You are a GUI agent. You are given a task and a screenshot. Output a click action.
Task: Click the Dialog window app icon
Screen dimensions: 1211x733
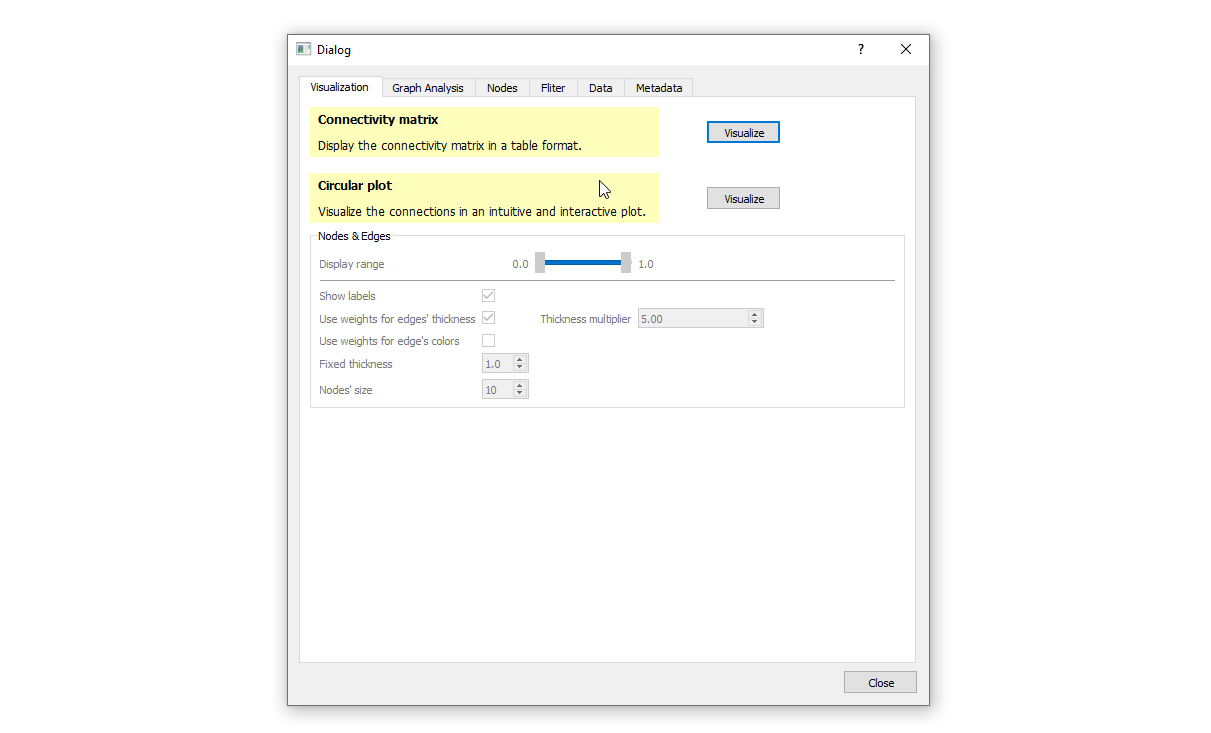304,49
